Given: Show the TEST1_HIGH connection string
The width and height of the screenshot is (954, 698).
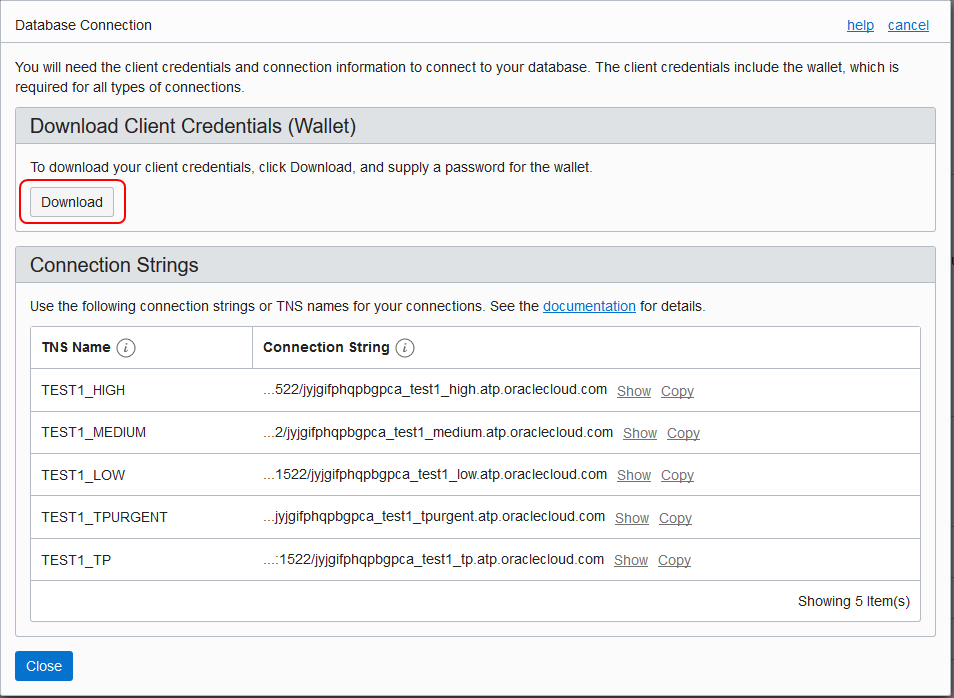Looking at the screenshot, I should coord(634,391).
